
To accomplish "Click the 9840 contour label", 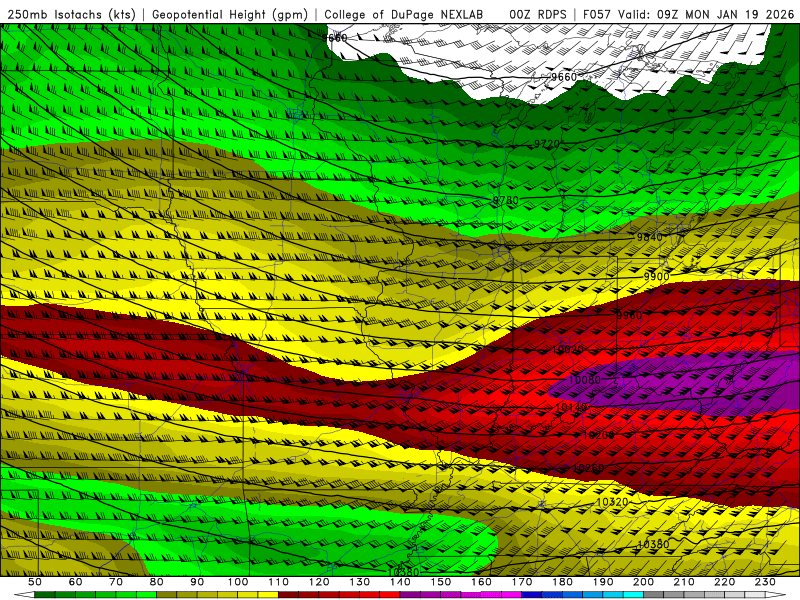I will coord(649,237).
